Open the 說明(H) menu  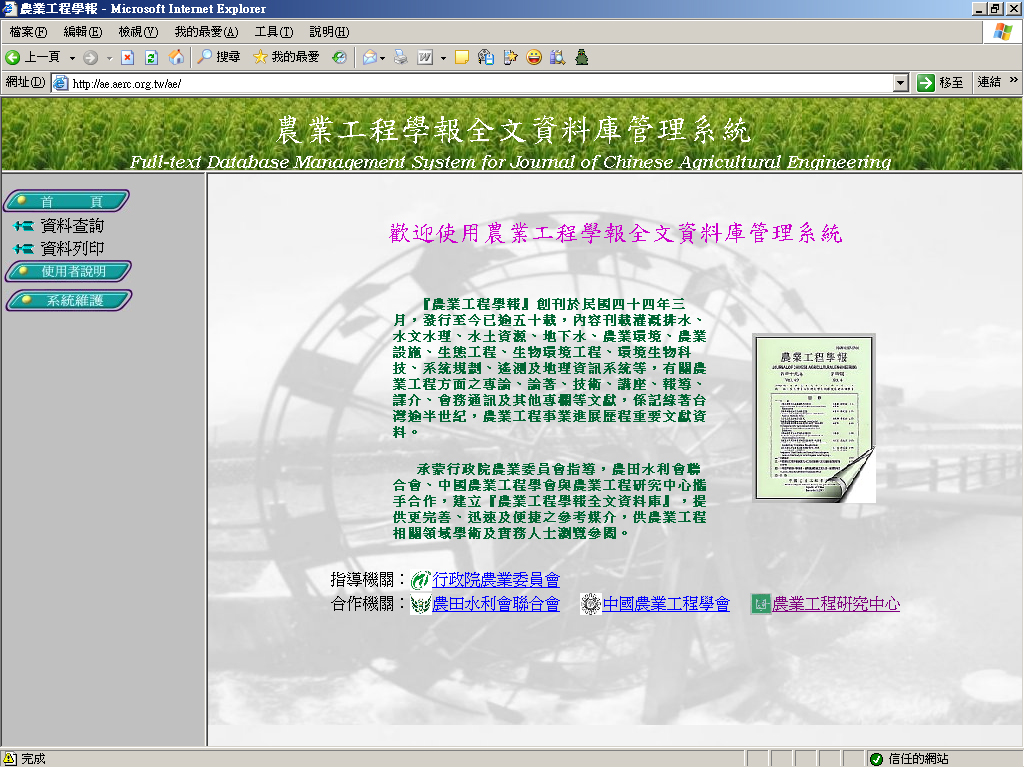coord(329,31)
